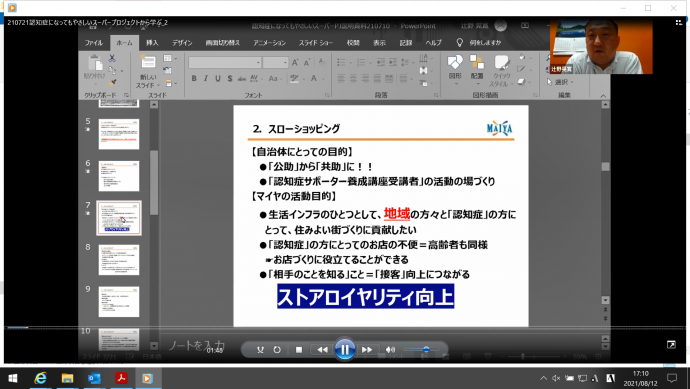The height and width of the screenshot is (389, 690).
Task: Switch to the Design (デザイン) tab
Action: click(x=182, y=43)
